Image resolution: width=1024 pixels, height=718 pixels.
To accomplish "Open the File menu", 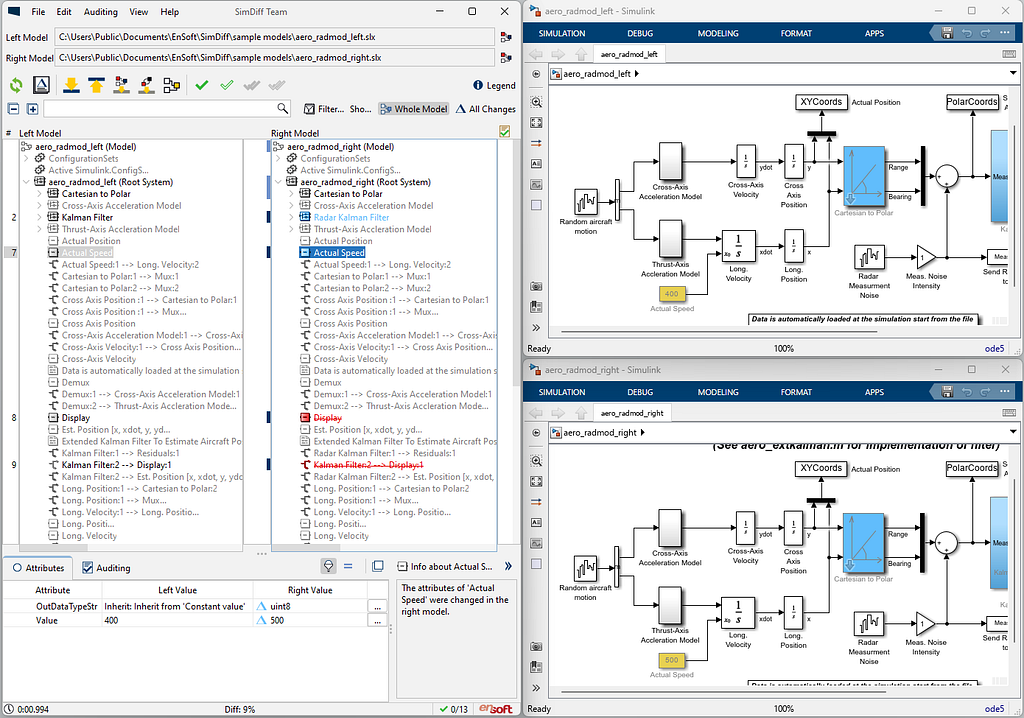I will tap(39, 12).
